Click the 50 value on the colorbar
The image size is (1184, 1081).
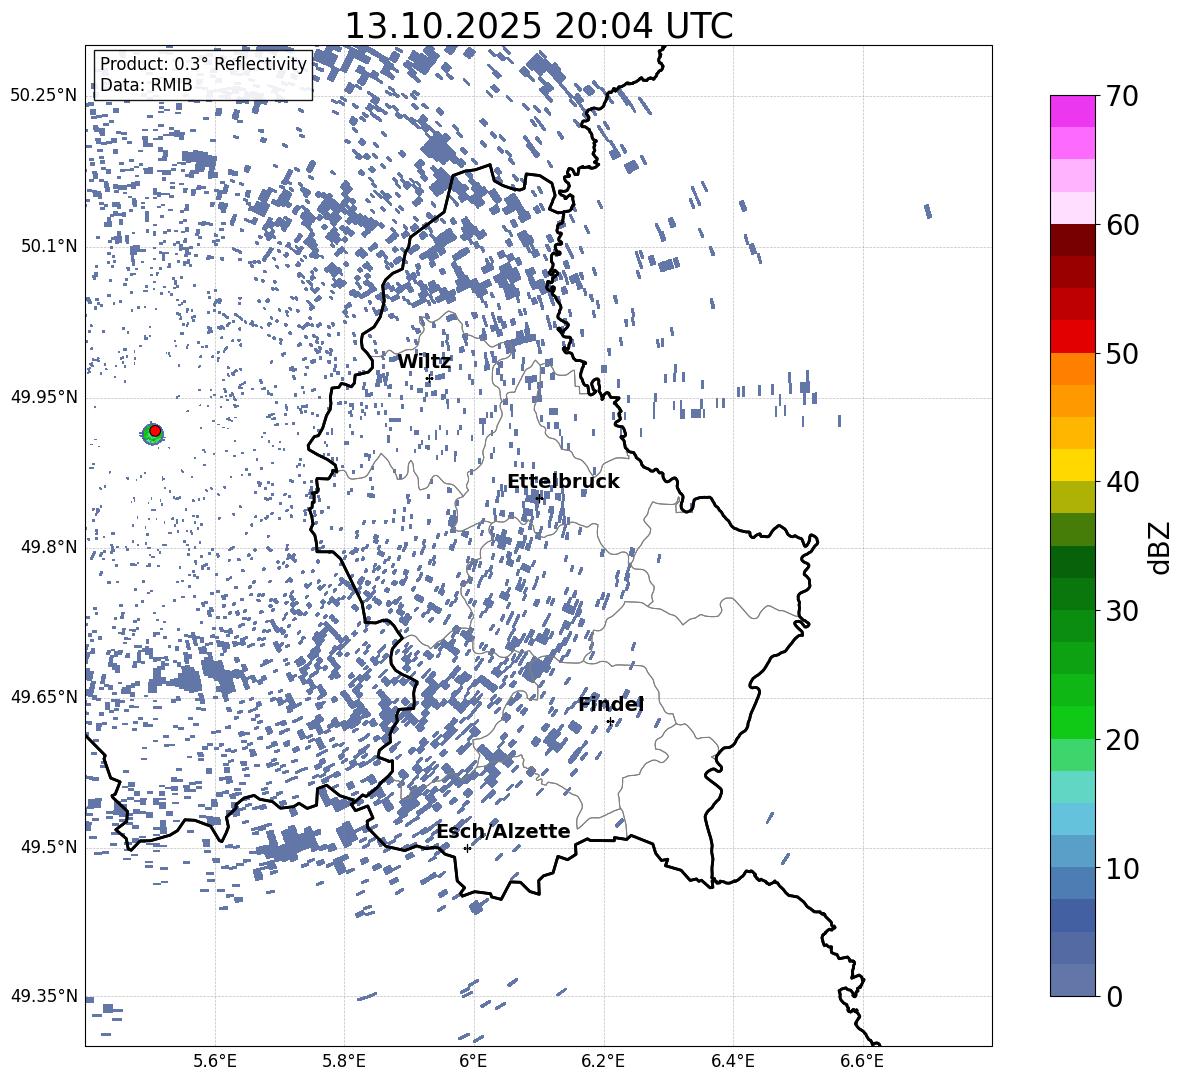click(x=1122, y=353)
